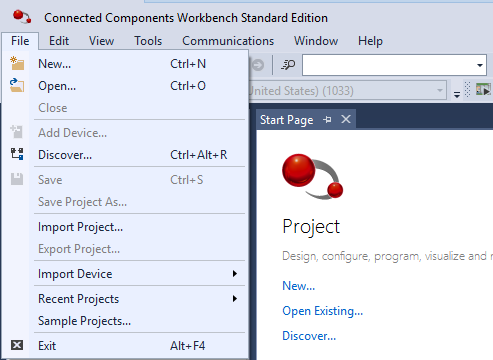Pin the Start Page tab
The width and height of the screenshot is (493, 360).
click(327, 119)
